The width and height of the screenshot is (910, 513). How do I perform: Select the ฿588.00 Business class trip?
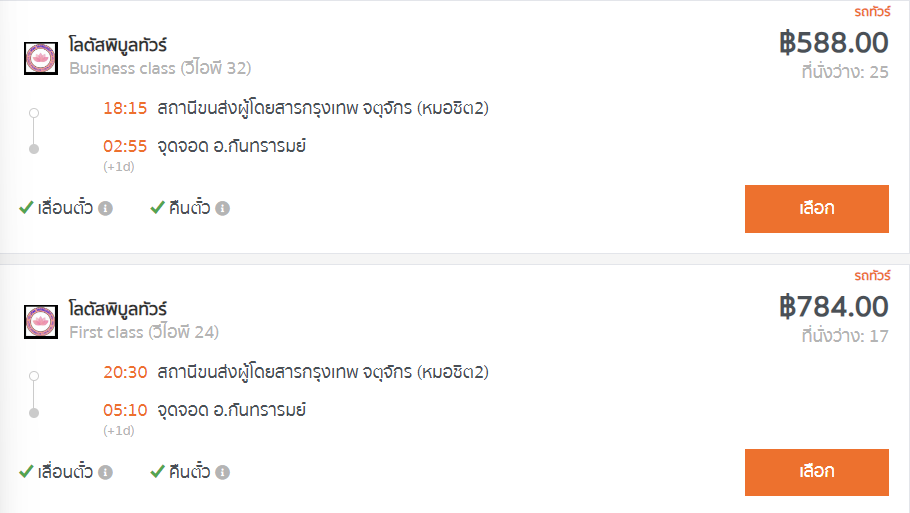[817, 209]
